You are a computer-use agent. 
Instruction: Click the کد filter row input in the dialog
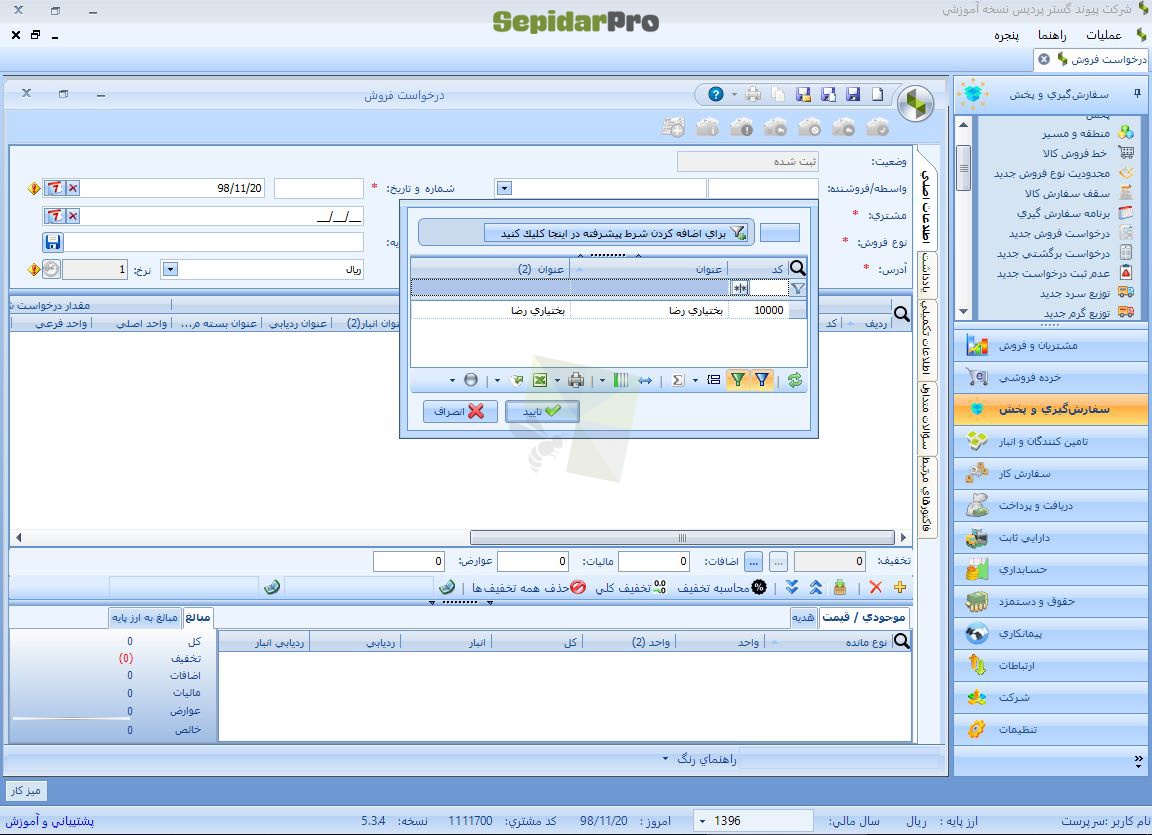[768, 289]
